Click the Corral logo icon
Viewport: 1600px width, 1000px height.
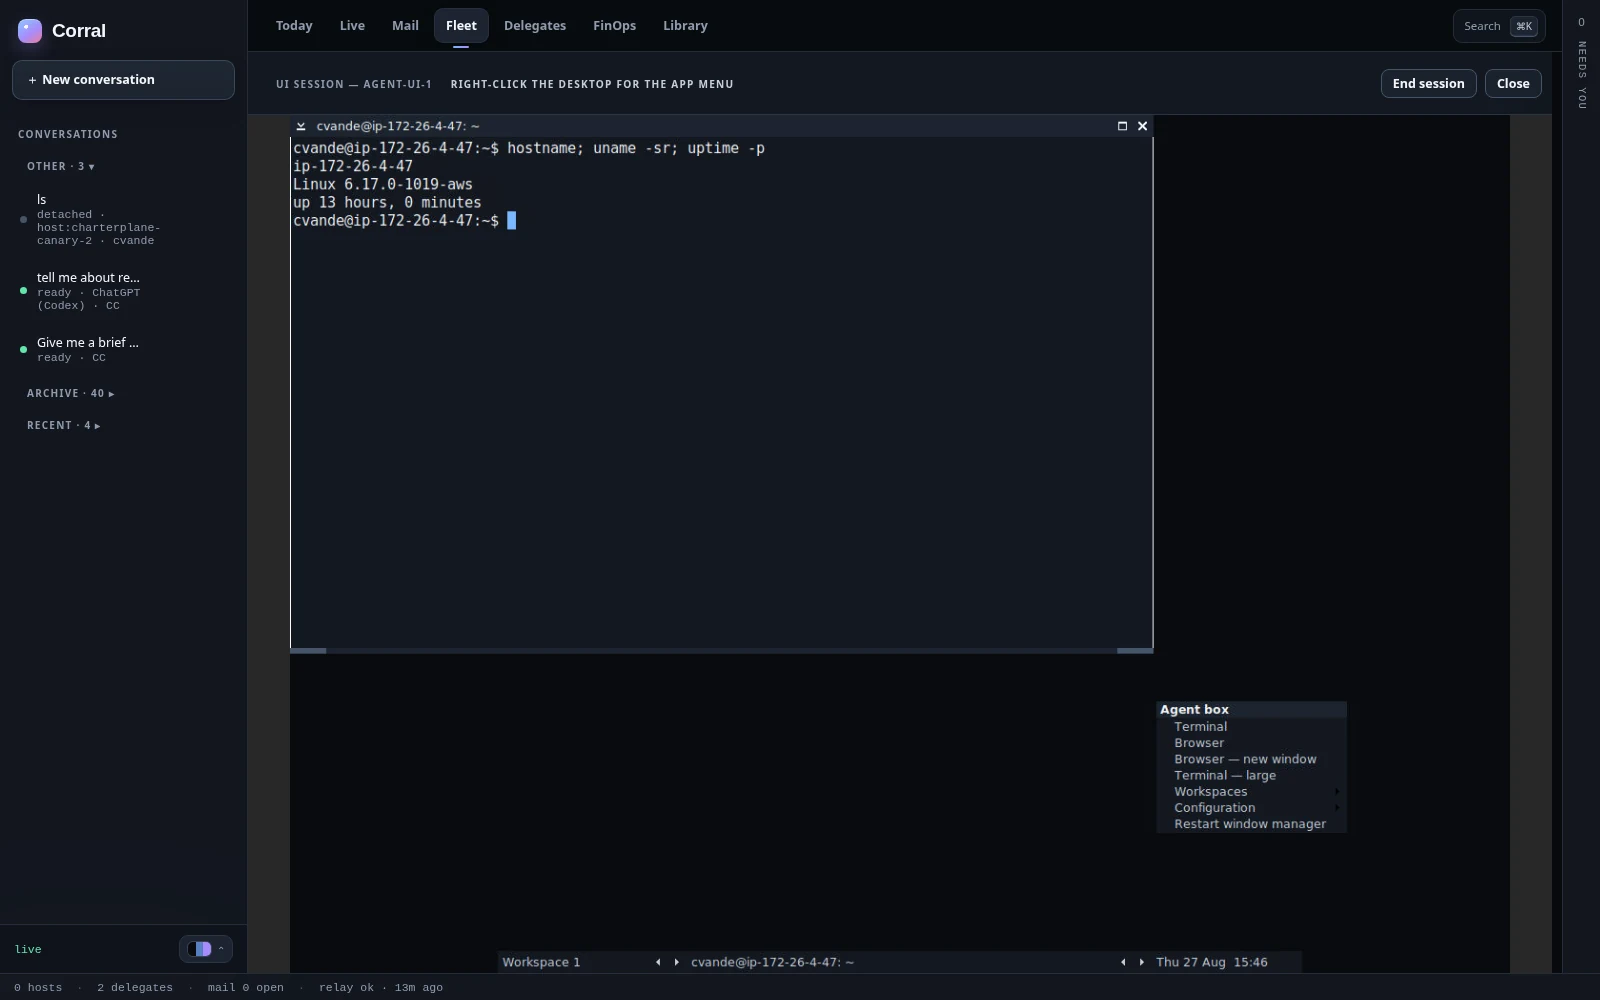30,31
